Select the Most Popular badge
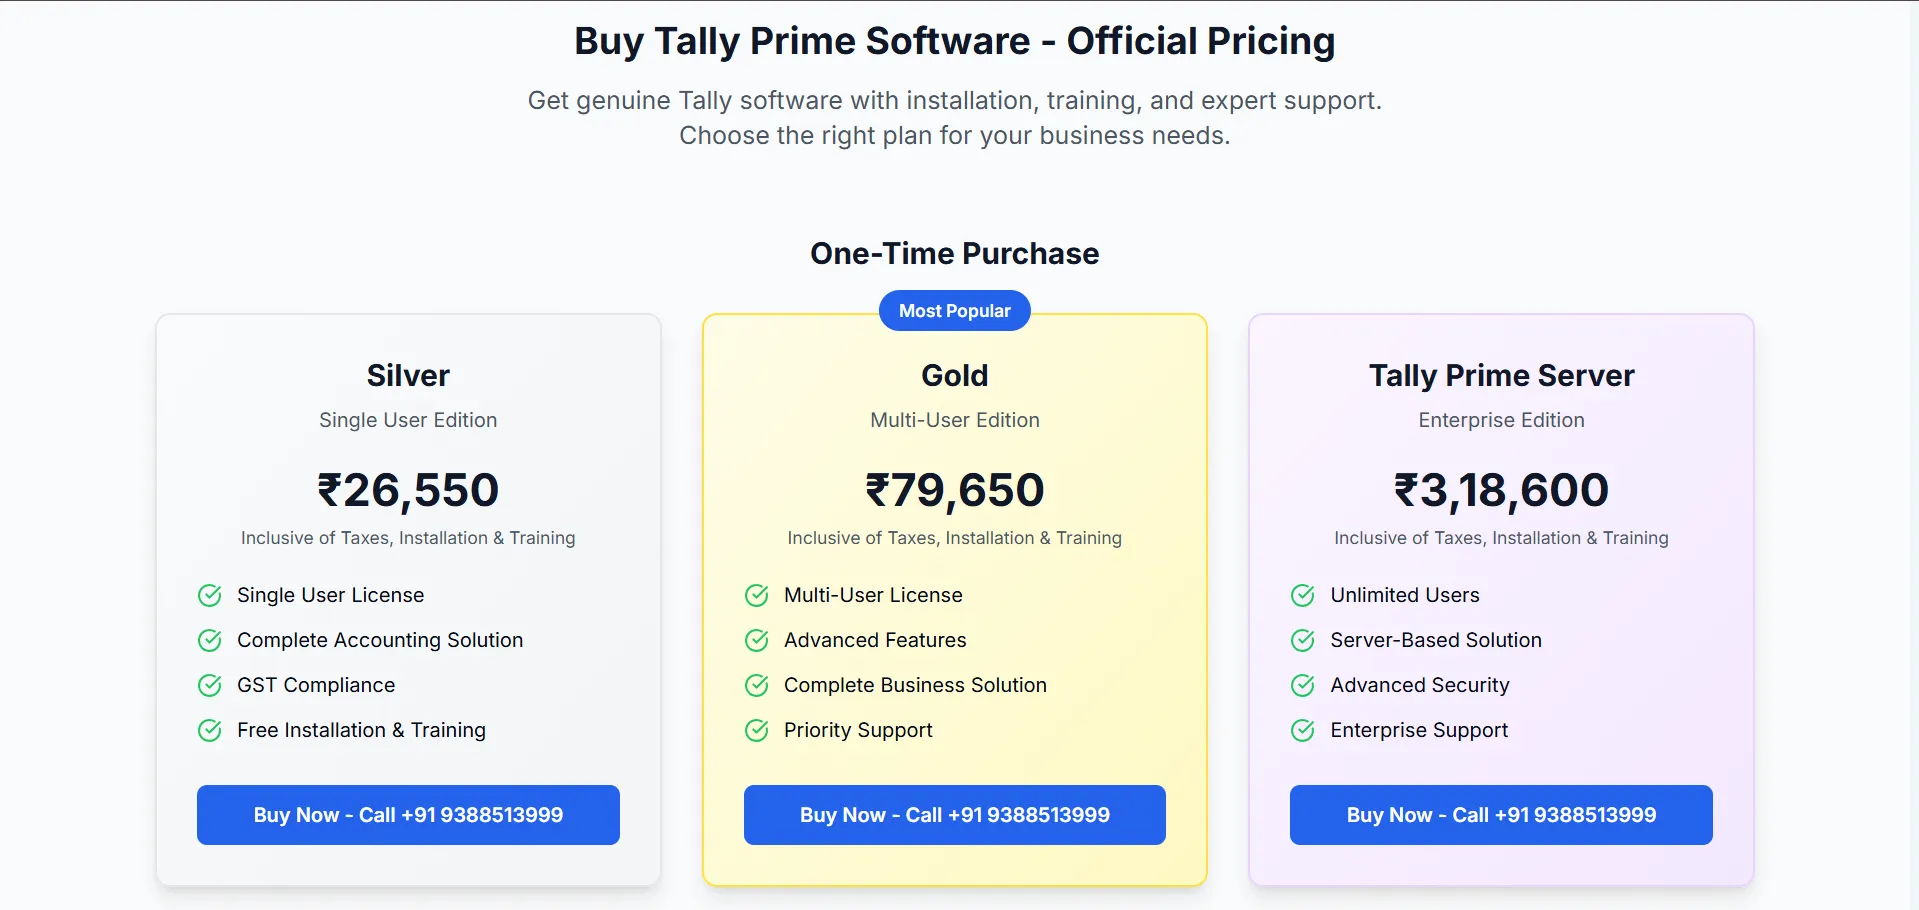 click(x=954, y=310)
